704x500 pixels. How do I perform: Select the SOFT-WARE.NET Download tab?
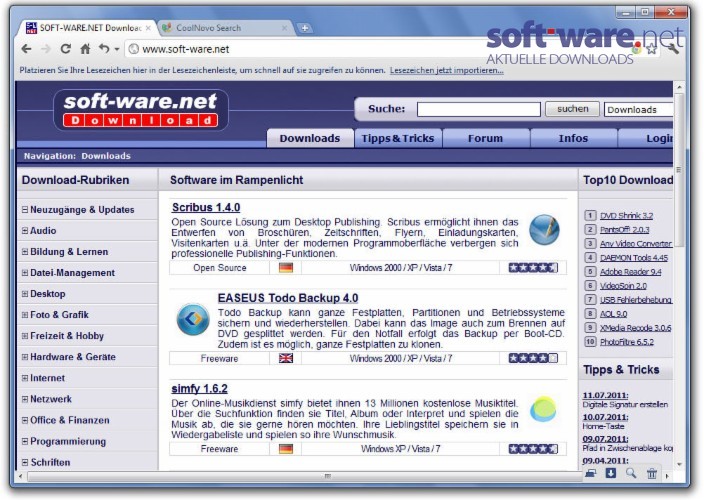(90, 28)
